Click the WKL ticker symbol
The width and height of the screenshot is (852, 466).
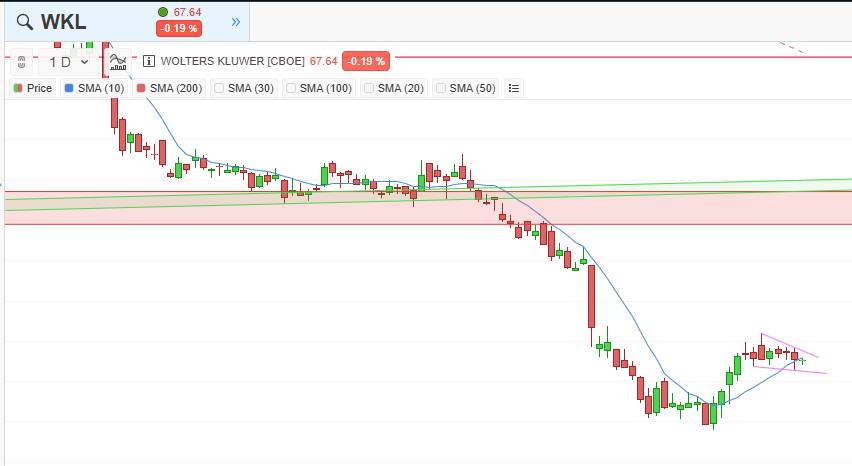pos(64,22)
